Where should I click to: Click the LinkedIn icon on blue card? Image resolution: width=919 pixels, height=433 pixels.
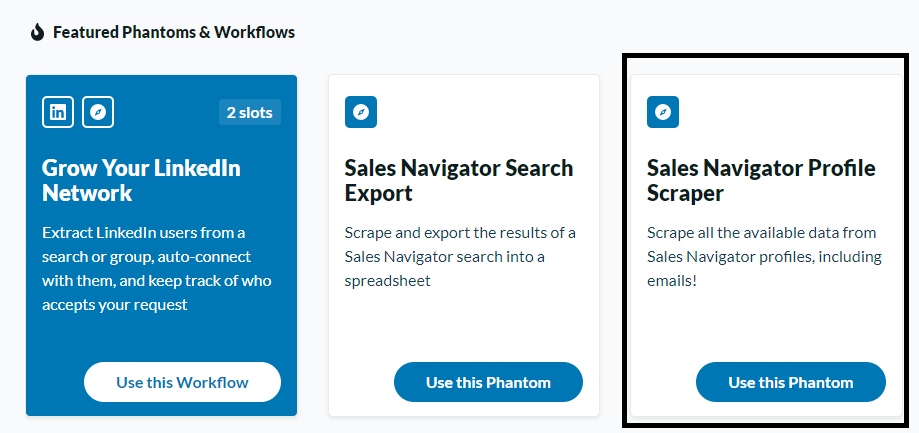(x=57, y=112)
